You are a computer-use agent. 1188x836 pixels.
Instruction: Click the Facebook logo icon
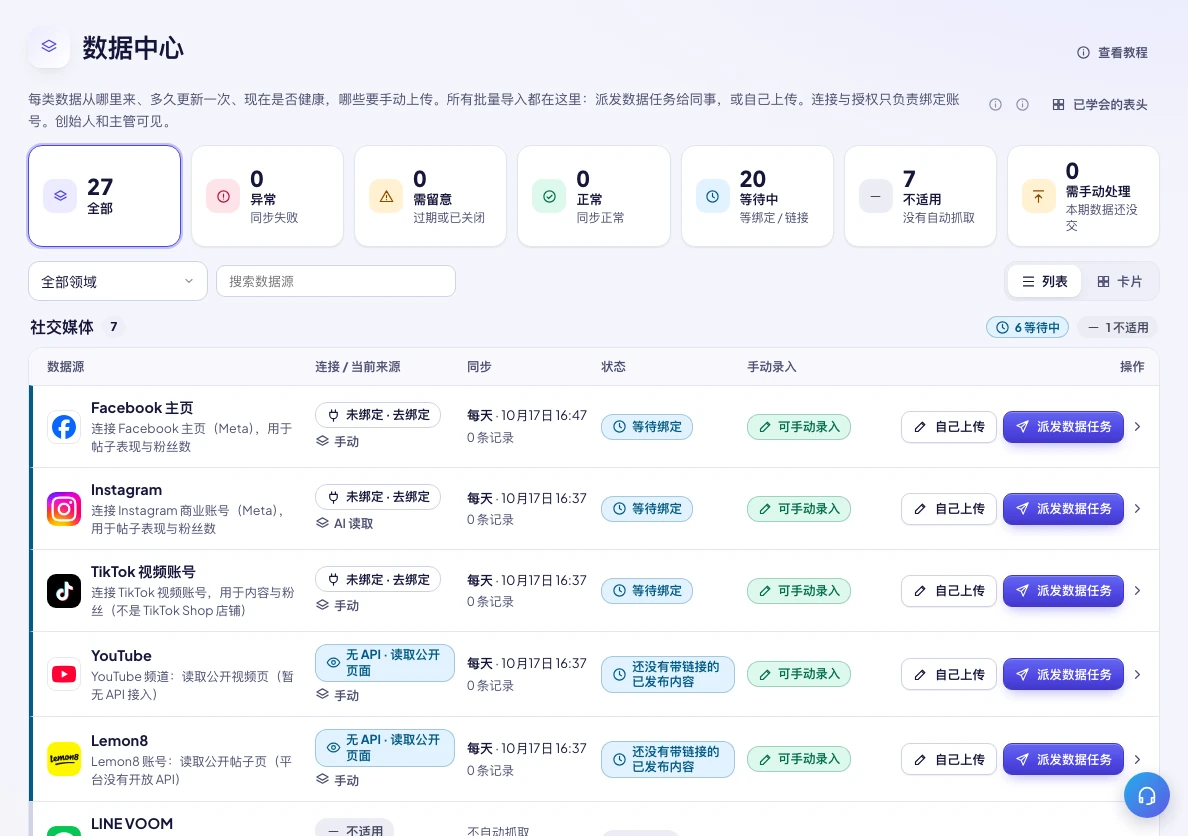coord(64,427)
